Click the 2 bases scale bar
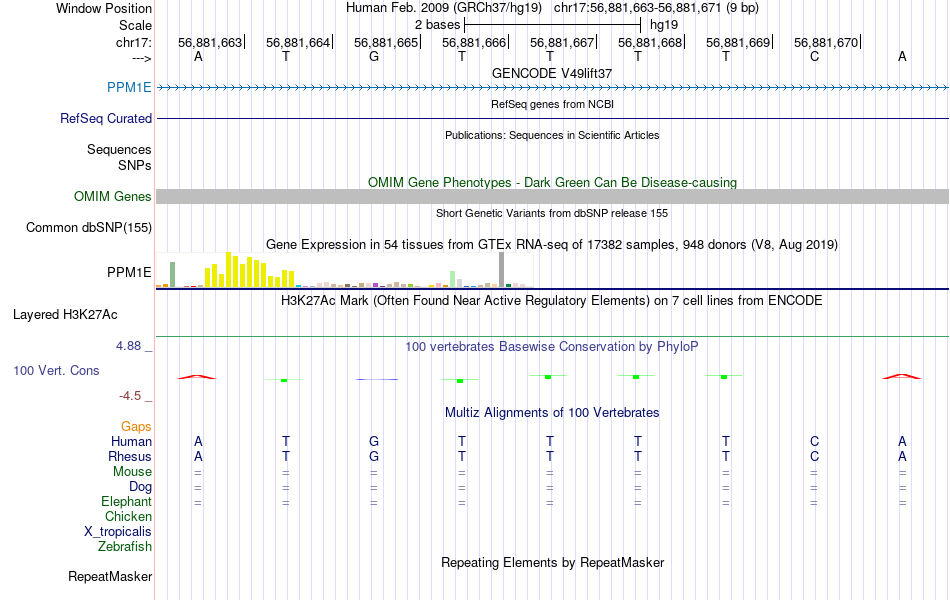Image resolution: width=950 pixels, height=600 pixels. pyautogui.click(x=552, y=25)
